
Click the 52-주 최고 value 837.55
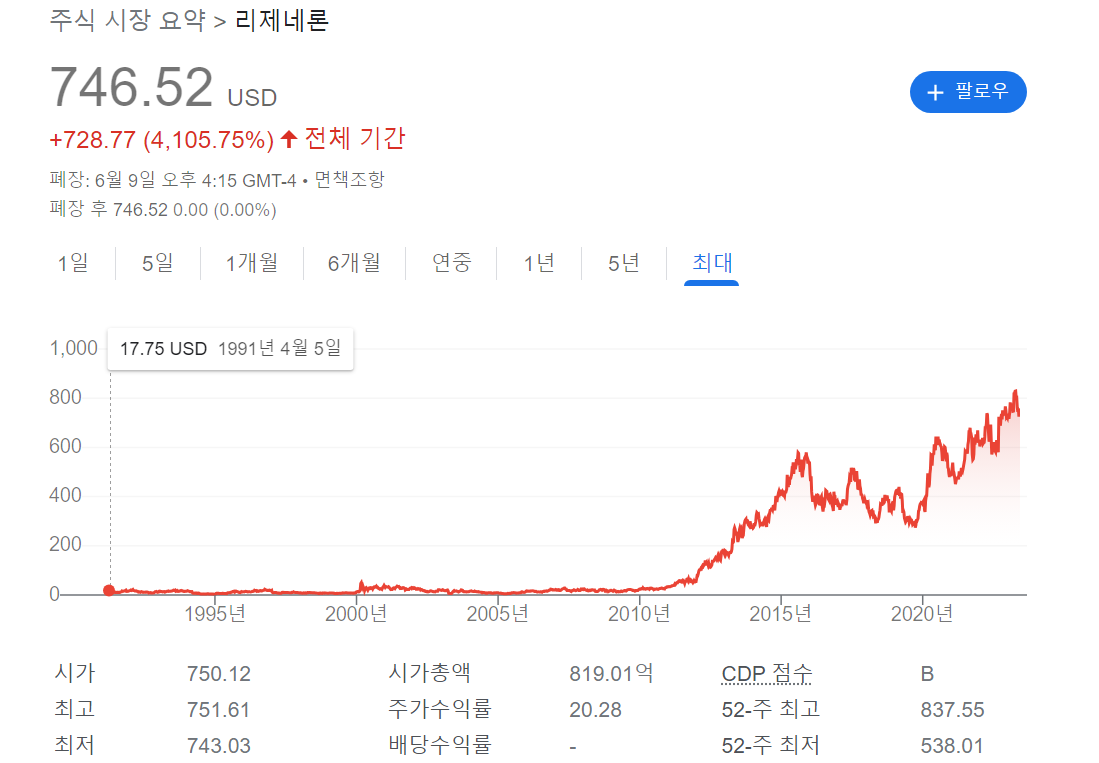pos(953,710)
